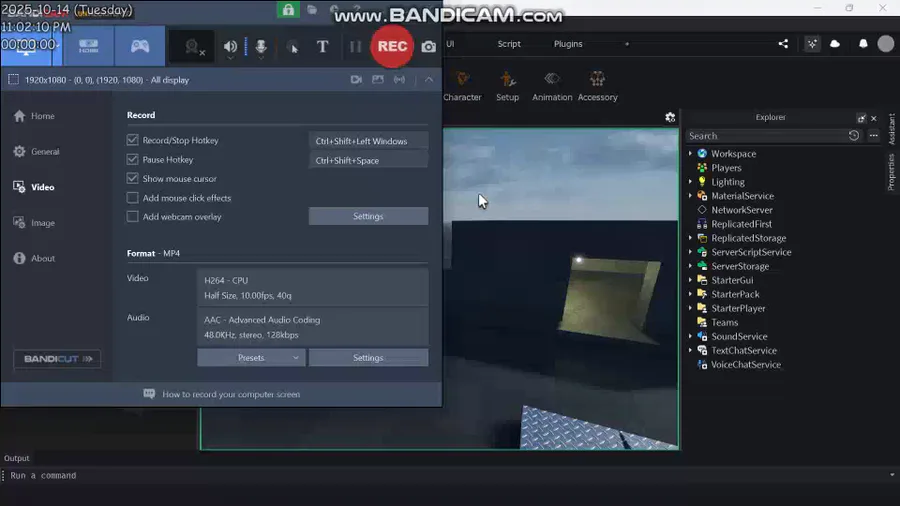
Task: Open the General settings in Bandicam sidebar
Action: [x=36, y=151]
